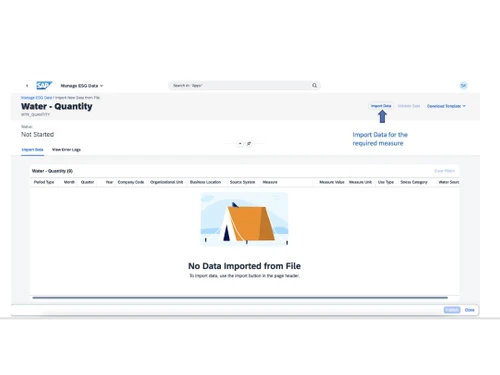Screen dimensions: 500x375
Task: Click the search field in the header
Action: point(244,86)
